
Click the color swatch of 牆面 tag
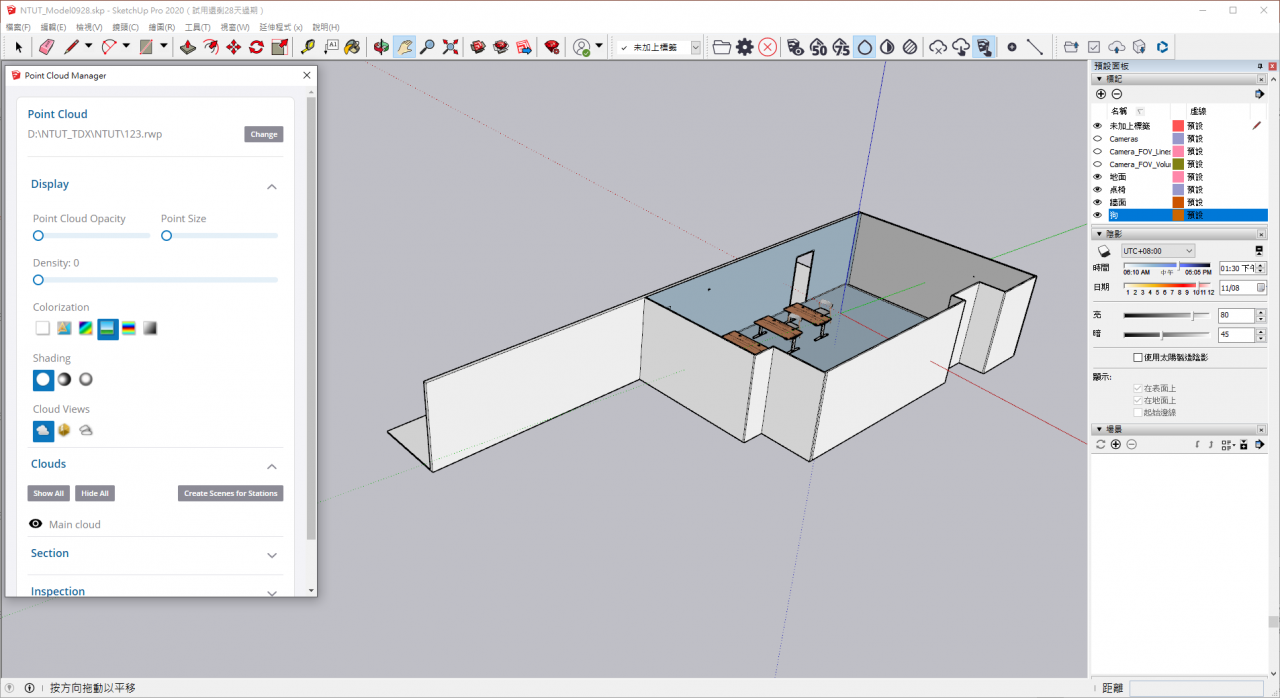(x=1178, y=202)
